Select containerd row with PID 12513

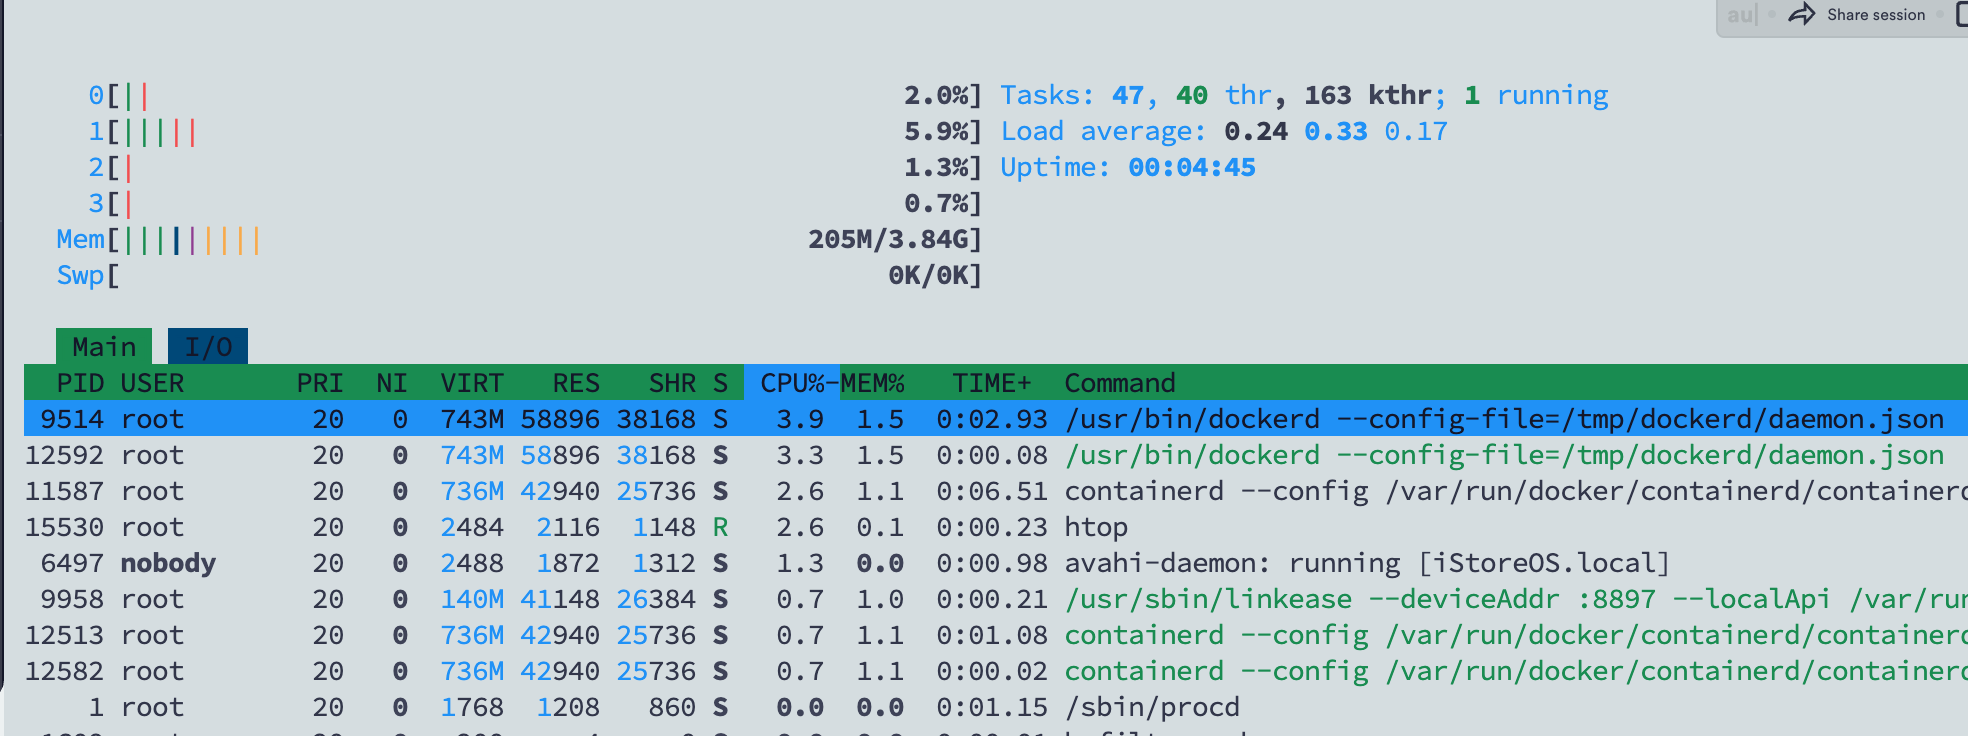[x=996, y=635]
